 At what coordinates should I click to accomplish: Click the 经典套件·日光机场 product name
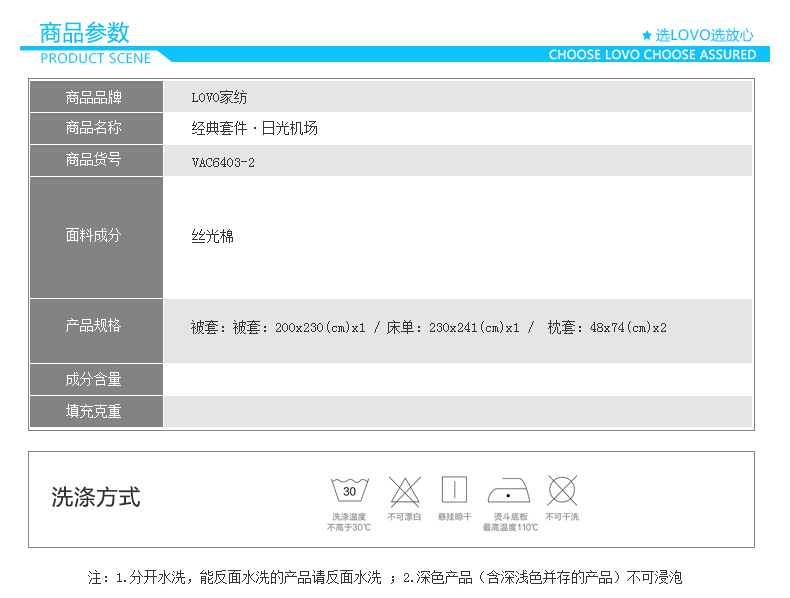[254, 128]
